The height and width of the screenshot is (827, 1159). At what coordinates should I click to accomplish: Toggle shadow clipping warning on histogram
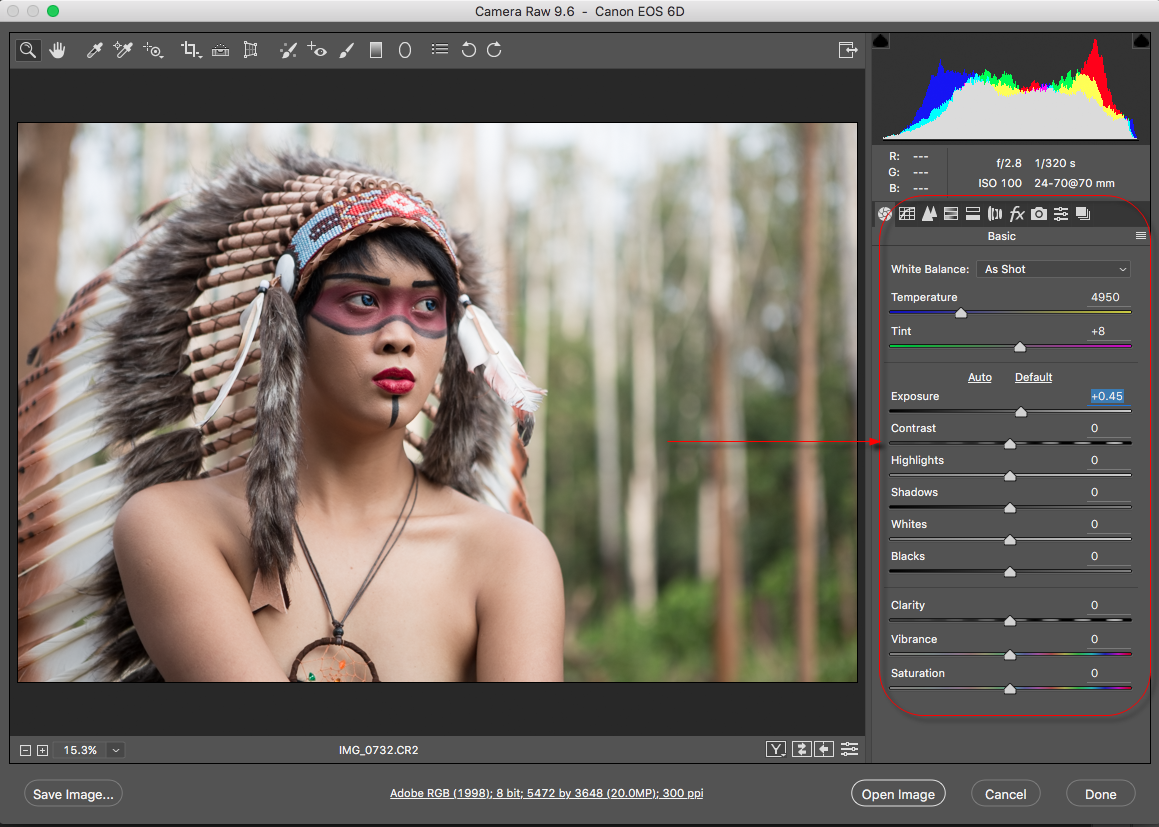tap(880, 40)
